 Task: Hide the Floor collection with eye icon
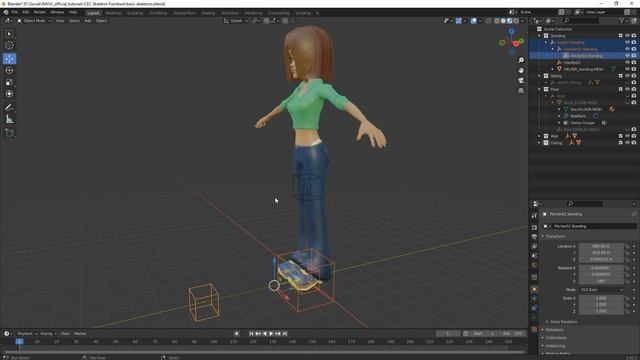pos(627,89)
